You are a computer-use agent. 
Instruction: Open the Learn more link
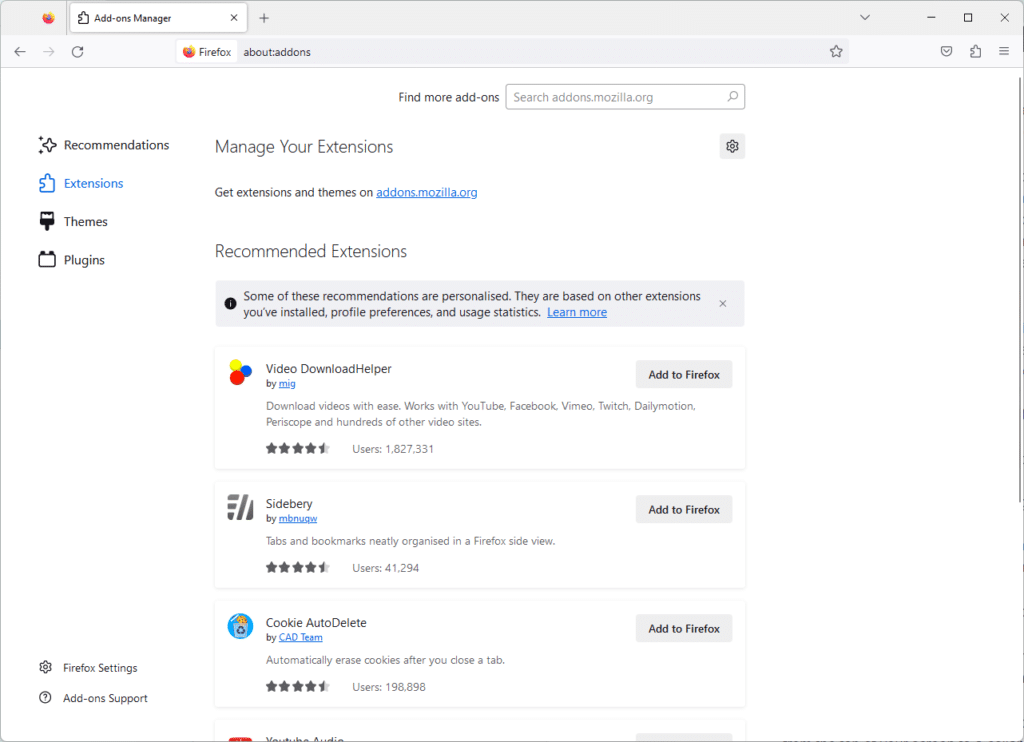pyautogui.click(x=577, y=312)
